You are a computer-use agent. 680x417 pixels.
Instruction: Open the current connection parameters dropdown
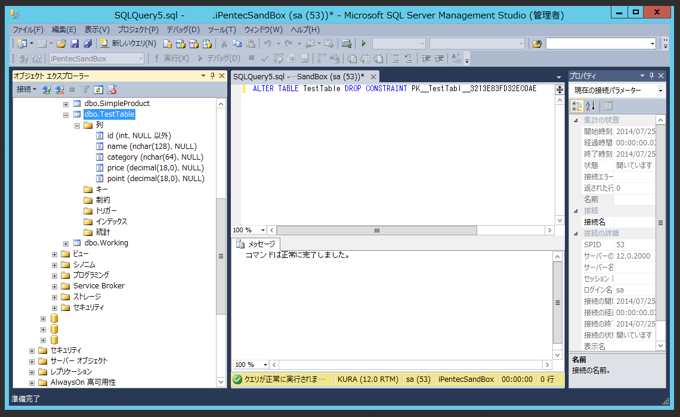tap(660, 91)
